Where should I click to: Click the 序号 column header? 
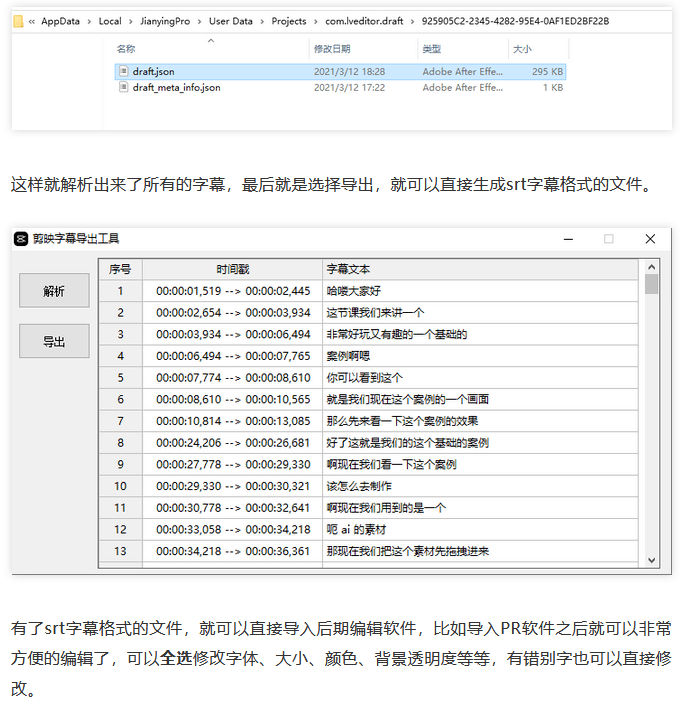[120, 269]
